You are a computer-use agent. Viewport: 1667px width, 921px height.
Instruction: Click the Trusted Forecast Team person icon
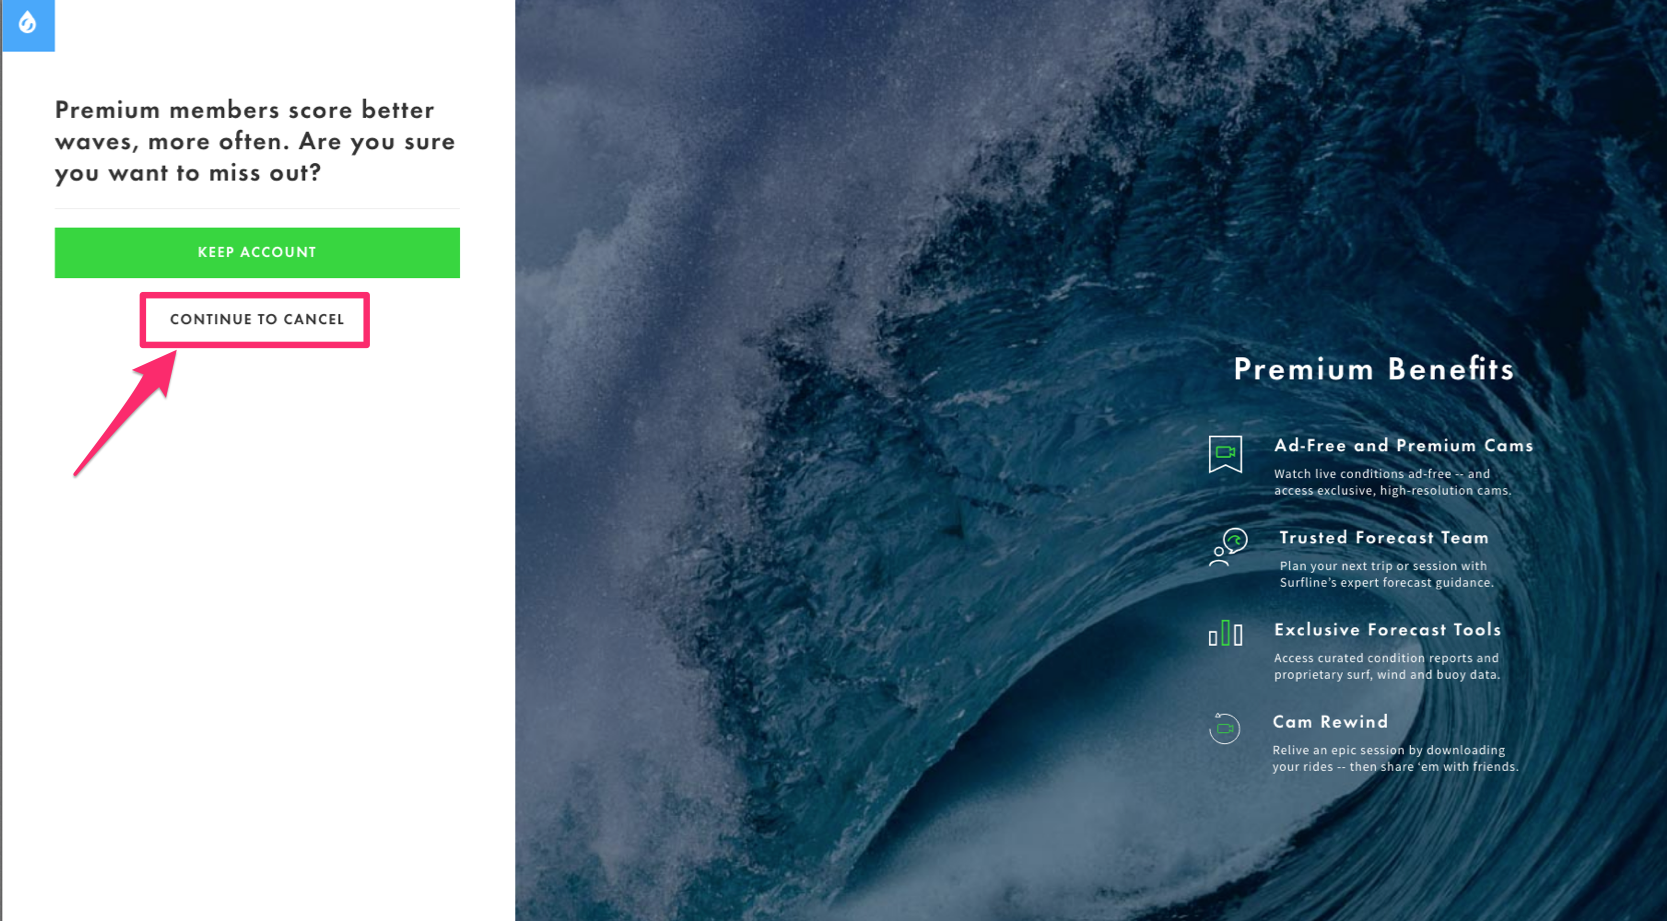tap(1229, 547)
